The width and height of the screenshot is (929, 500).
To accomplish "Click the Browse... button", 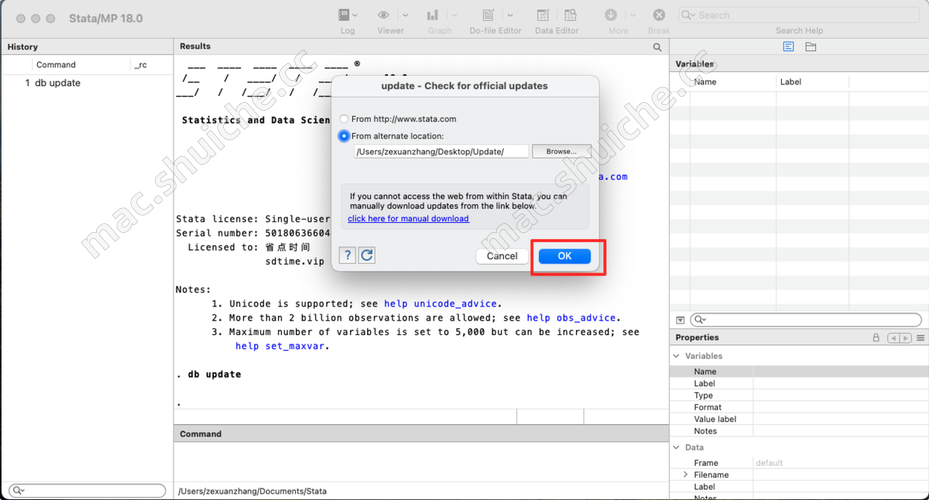I will coord(561,152).
